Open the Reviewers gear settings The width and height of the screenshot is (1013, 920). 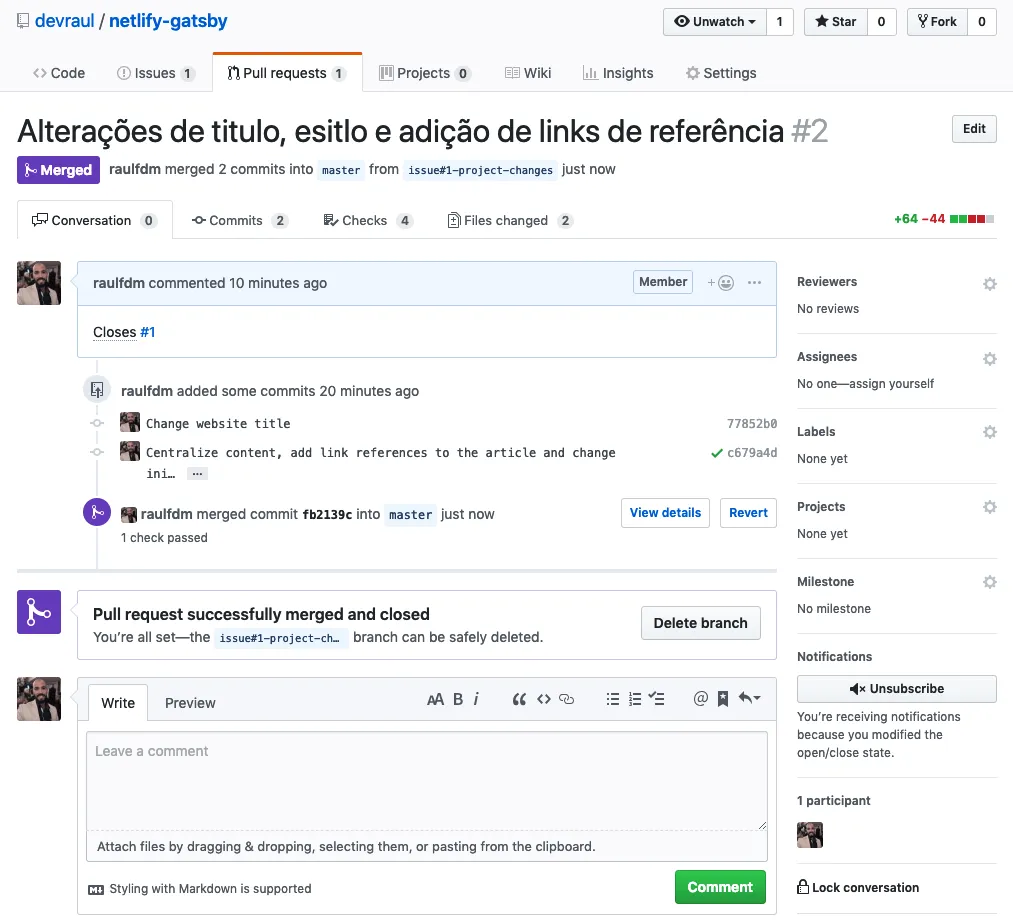click(x=990, y=284)
